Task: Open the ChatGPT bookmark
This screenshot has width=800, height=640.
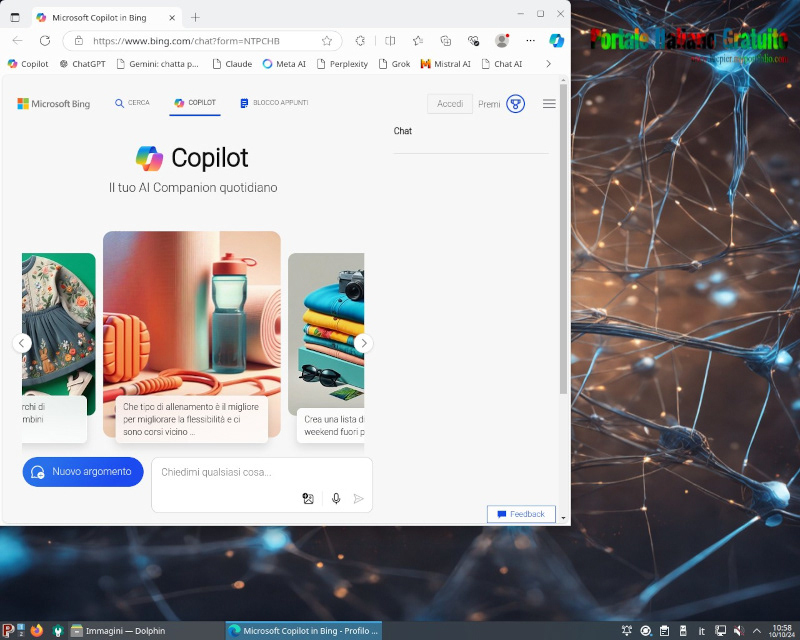Action: pos(83,64)
